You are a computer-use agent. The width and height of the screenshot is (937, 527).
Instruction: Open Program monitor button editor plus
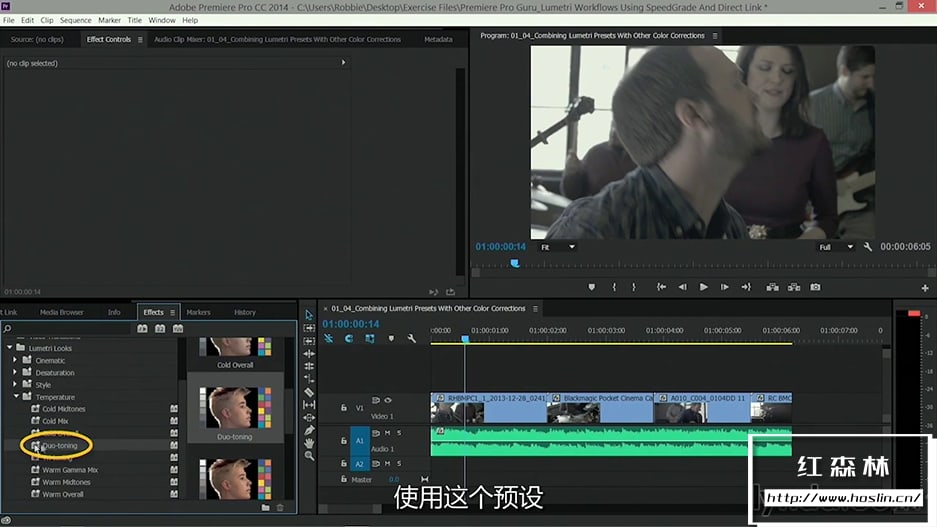pos(924,288)
